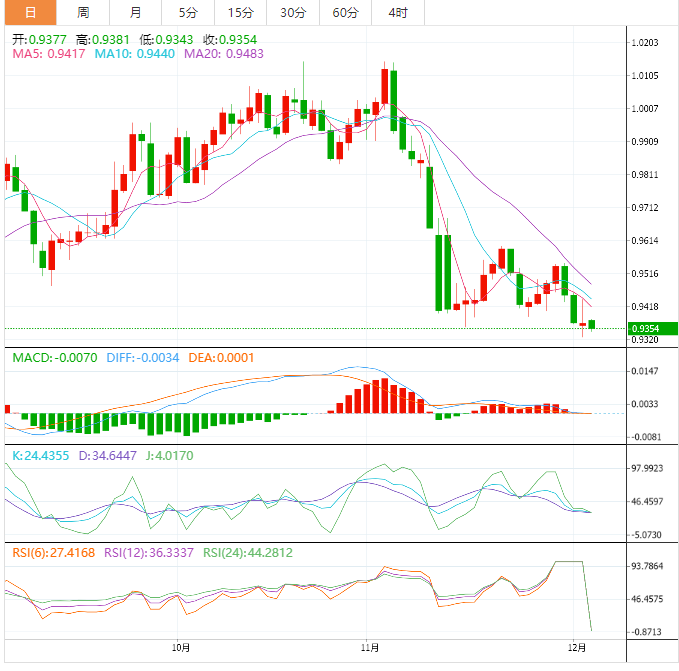679x671 pixels.
Task: Switch to the weekly 周 tab
Action: (83, 12)
